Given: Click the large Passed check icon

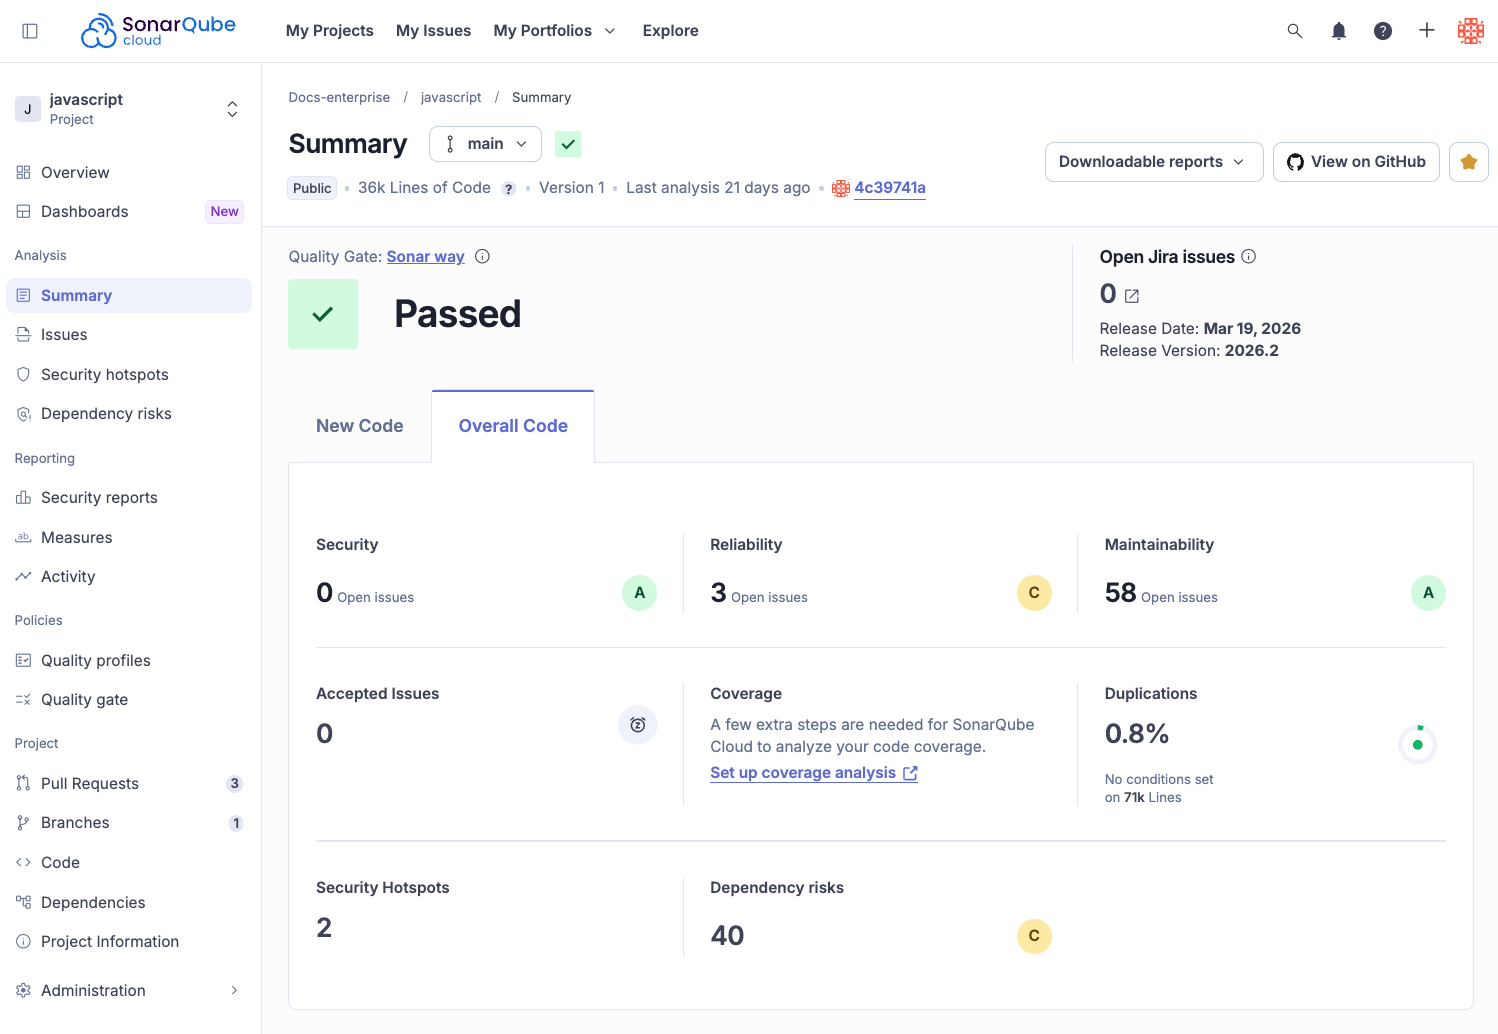Looking at the screenshot, I should pyautogui.click(x=323, y=314).
